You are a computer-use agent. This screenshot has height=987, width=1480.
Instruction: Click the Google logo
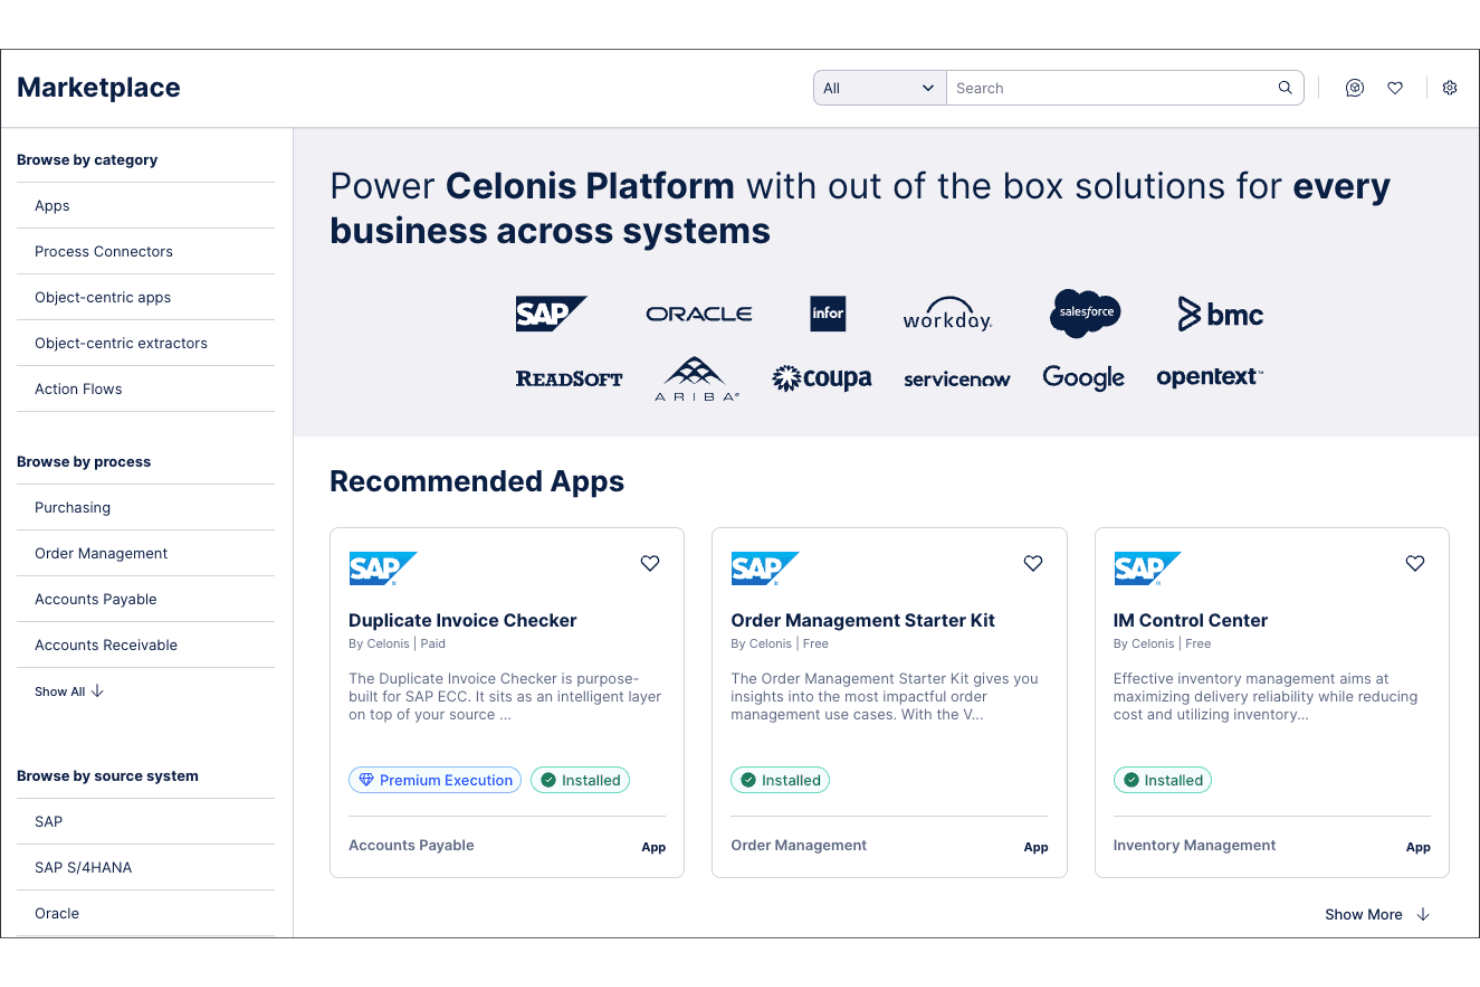[1083, 377]
